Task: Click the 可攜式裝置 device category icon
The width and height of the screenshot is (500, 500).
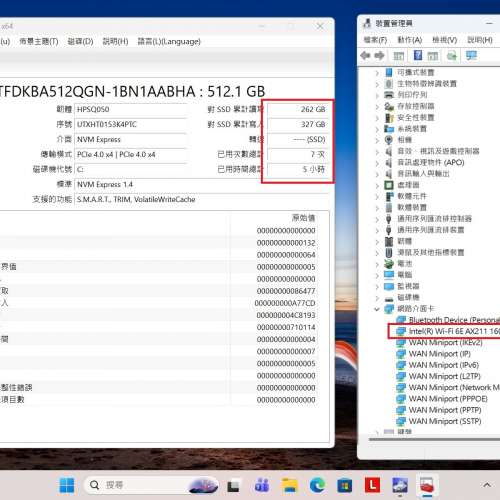Action: coord(389,72)
